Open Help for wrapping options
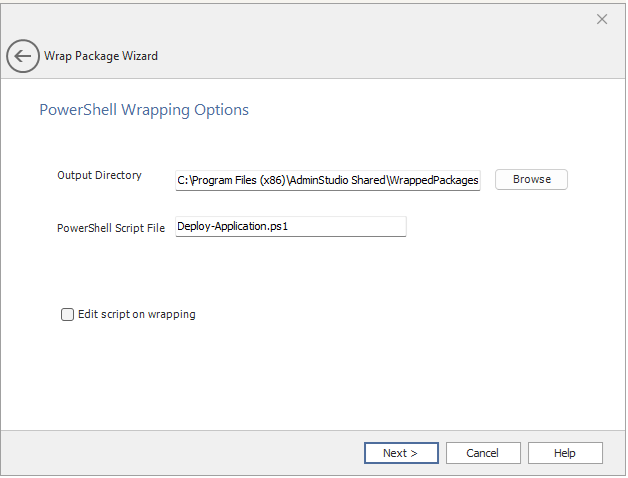This screenshot has width=628, height=478. (x=565, y=453)
